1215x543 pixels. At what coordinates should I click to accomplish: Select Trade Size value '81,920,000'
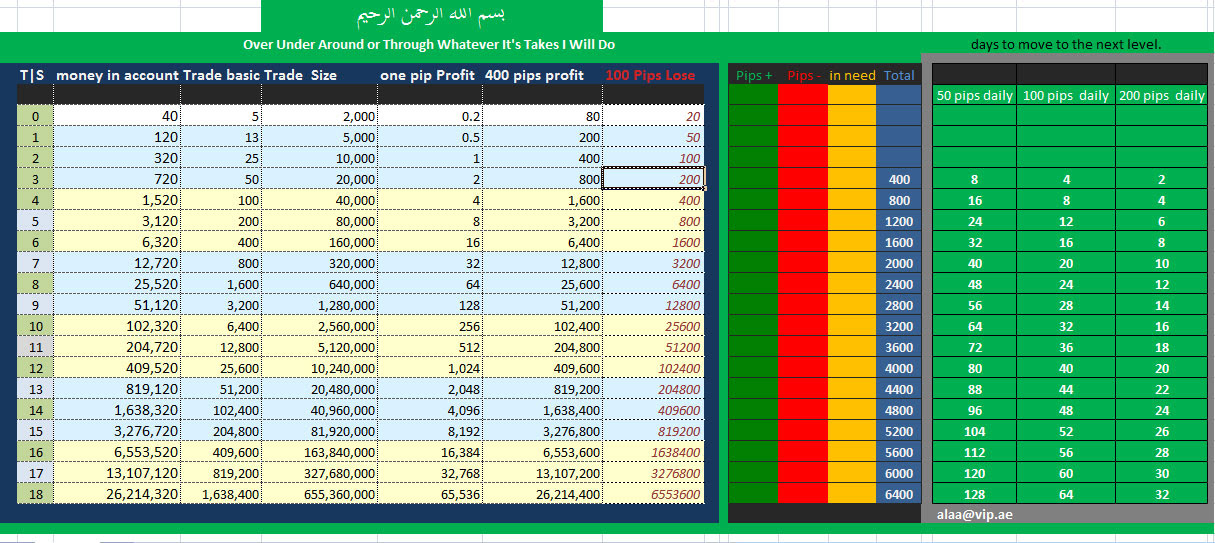click(x=320, y=431)
